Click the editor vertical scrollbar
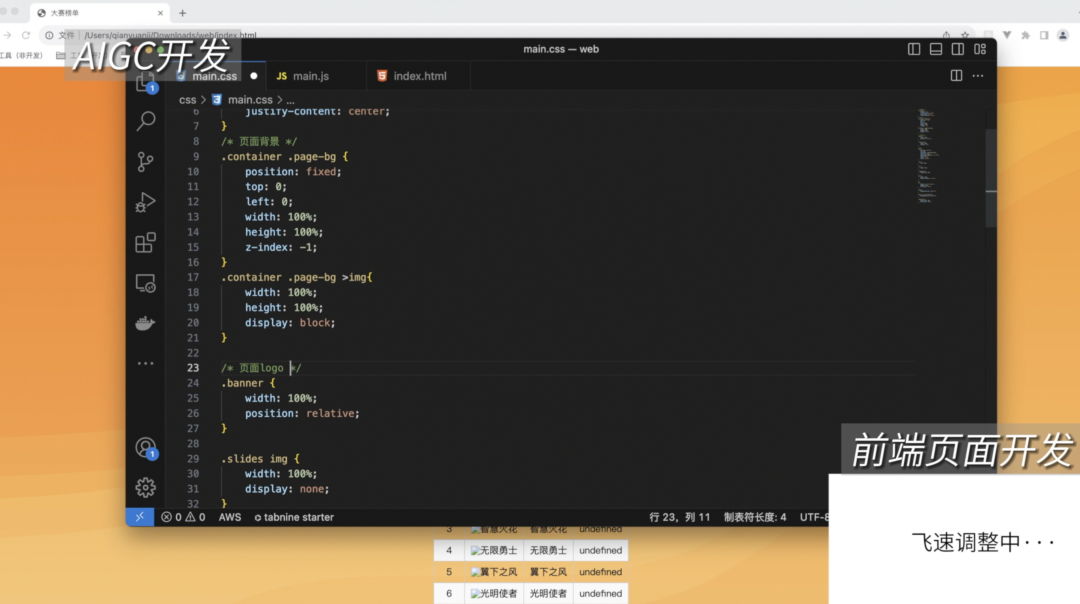The width and height of the screenshot is (1080, 604). 990,178
